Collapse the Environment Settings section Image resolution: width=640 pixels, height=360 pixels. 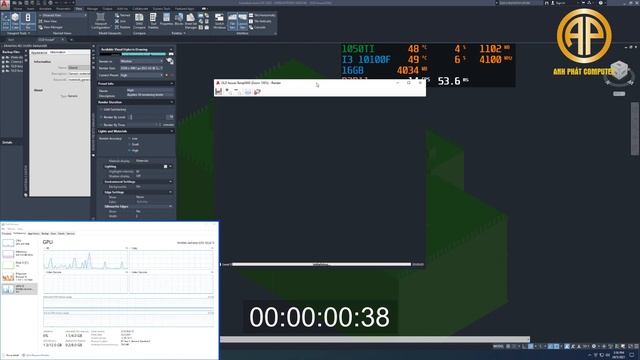pos(170,182)
